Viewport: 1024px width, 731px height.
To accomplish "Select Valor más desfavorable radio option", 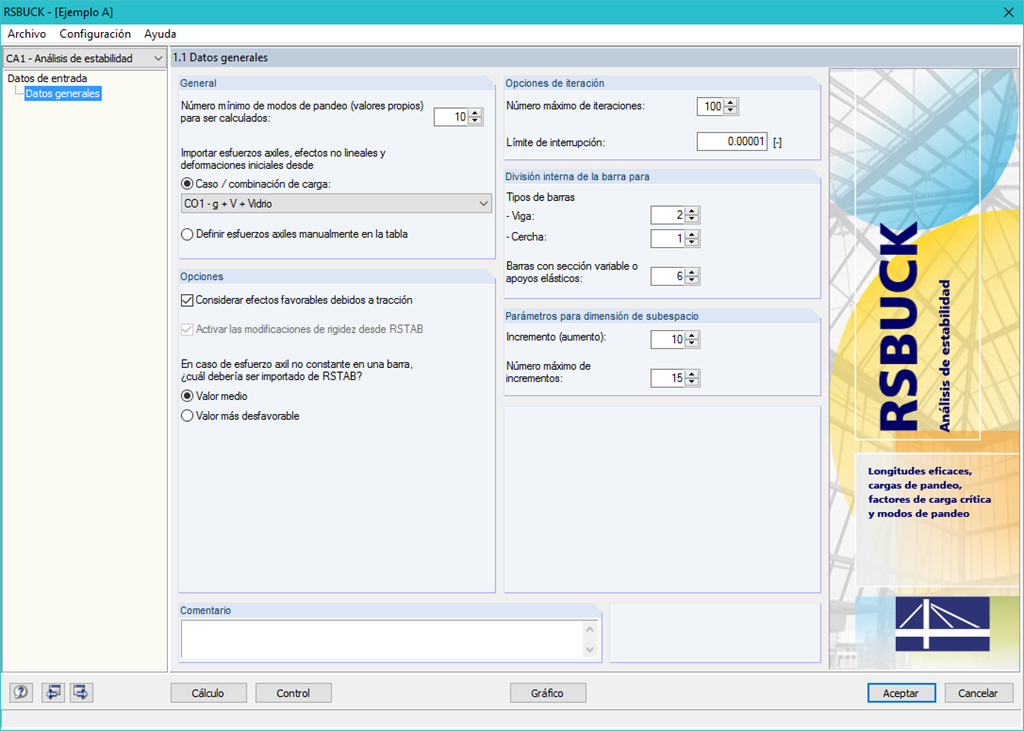I will click(187, 416).
